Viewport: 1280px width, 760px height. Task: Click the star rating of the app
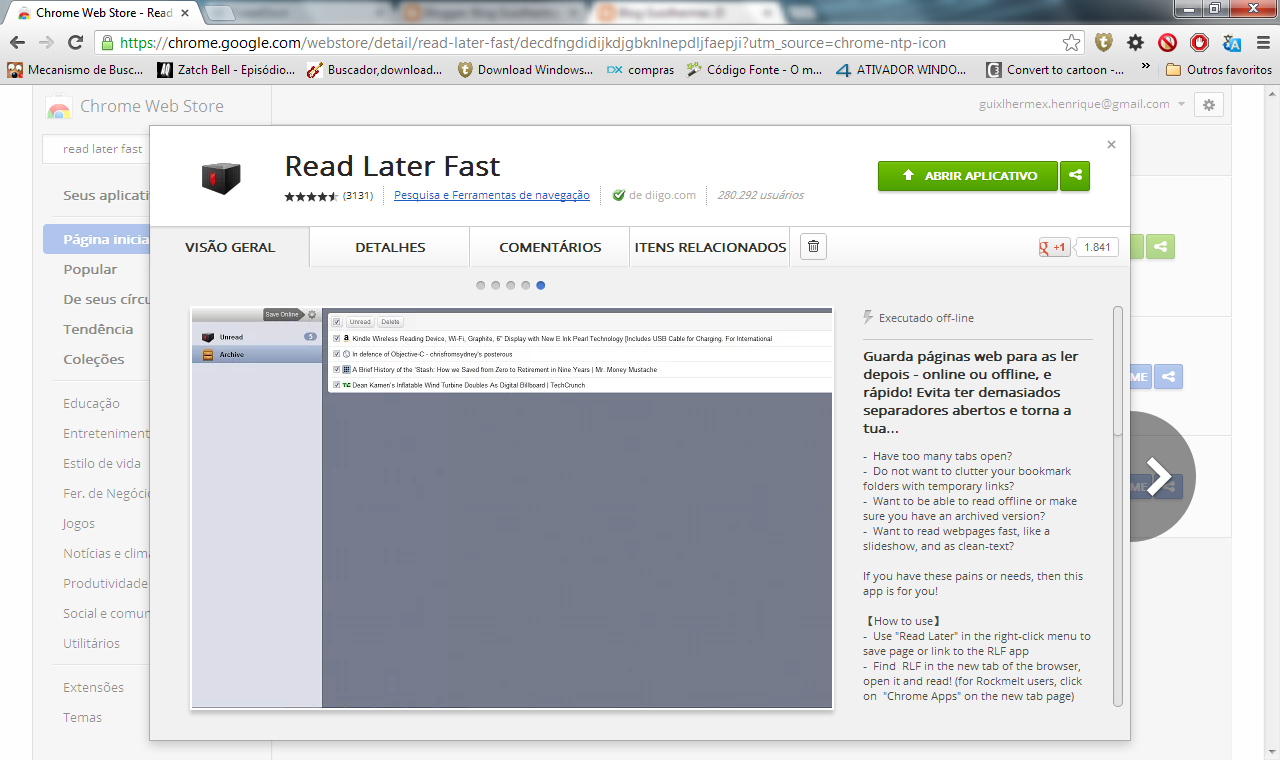pos(311,196)
